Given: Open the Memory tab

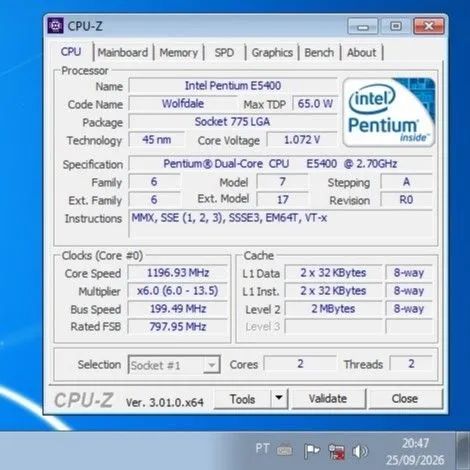Looking at the screenshot, I should click(179, 52).
